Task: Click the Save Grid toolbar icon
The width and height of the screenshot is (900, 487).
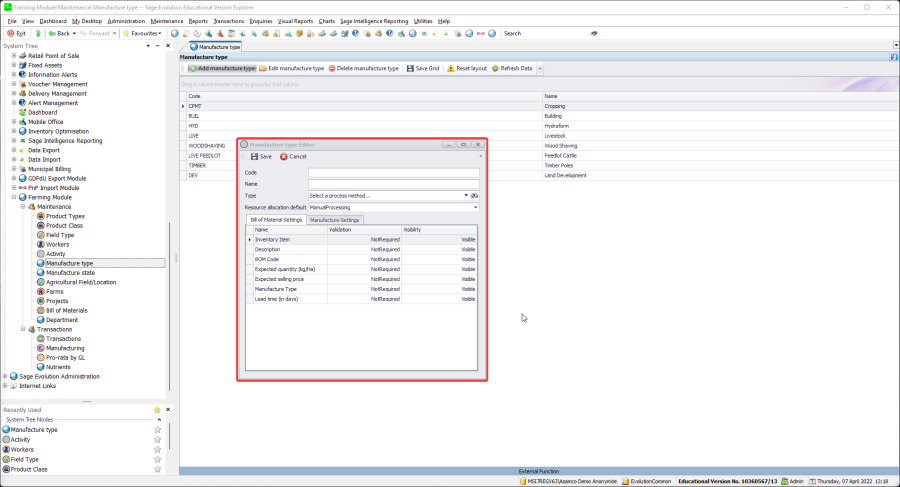Action: click(x=410, y=68)
